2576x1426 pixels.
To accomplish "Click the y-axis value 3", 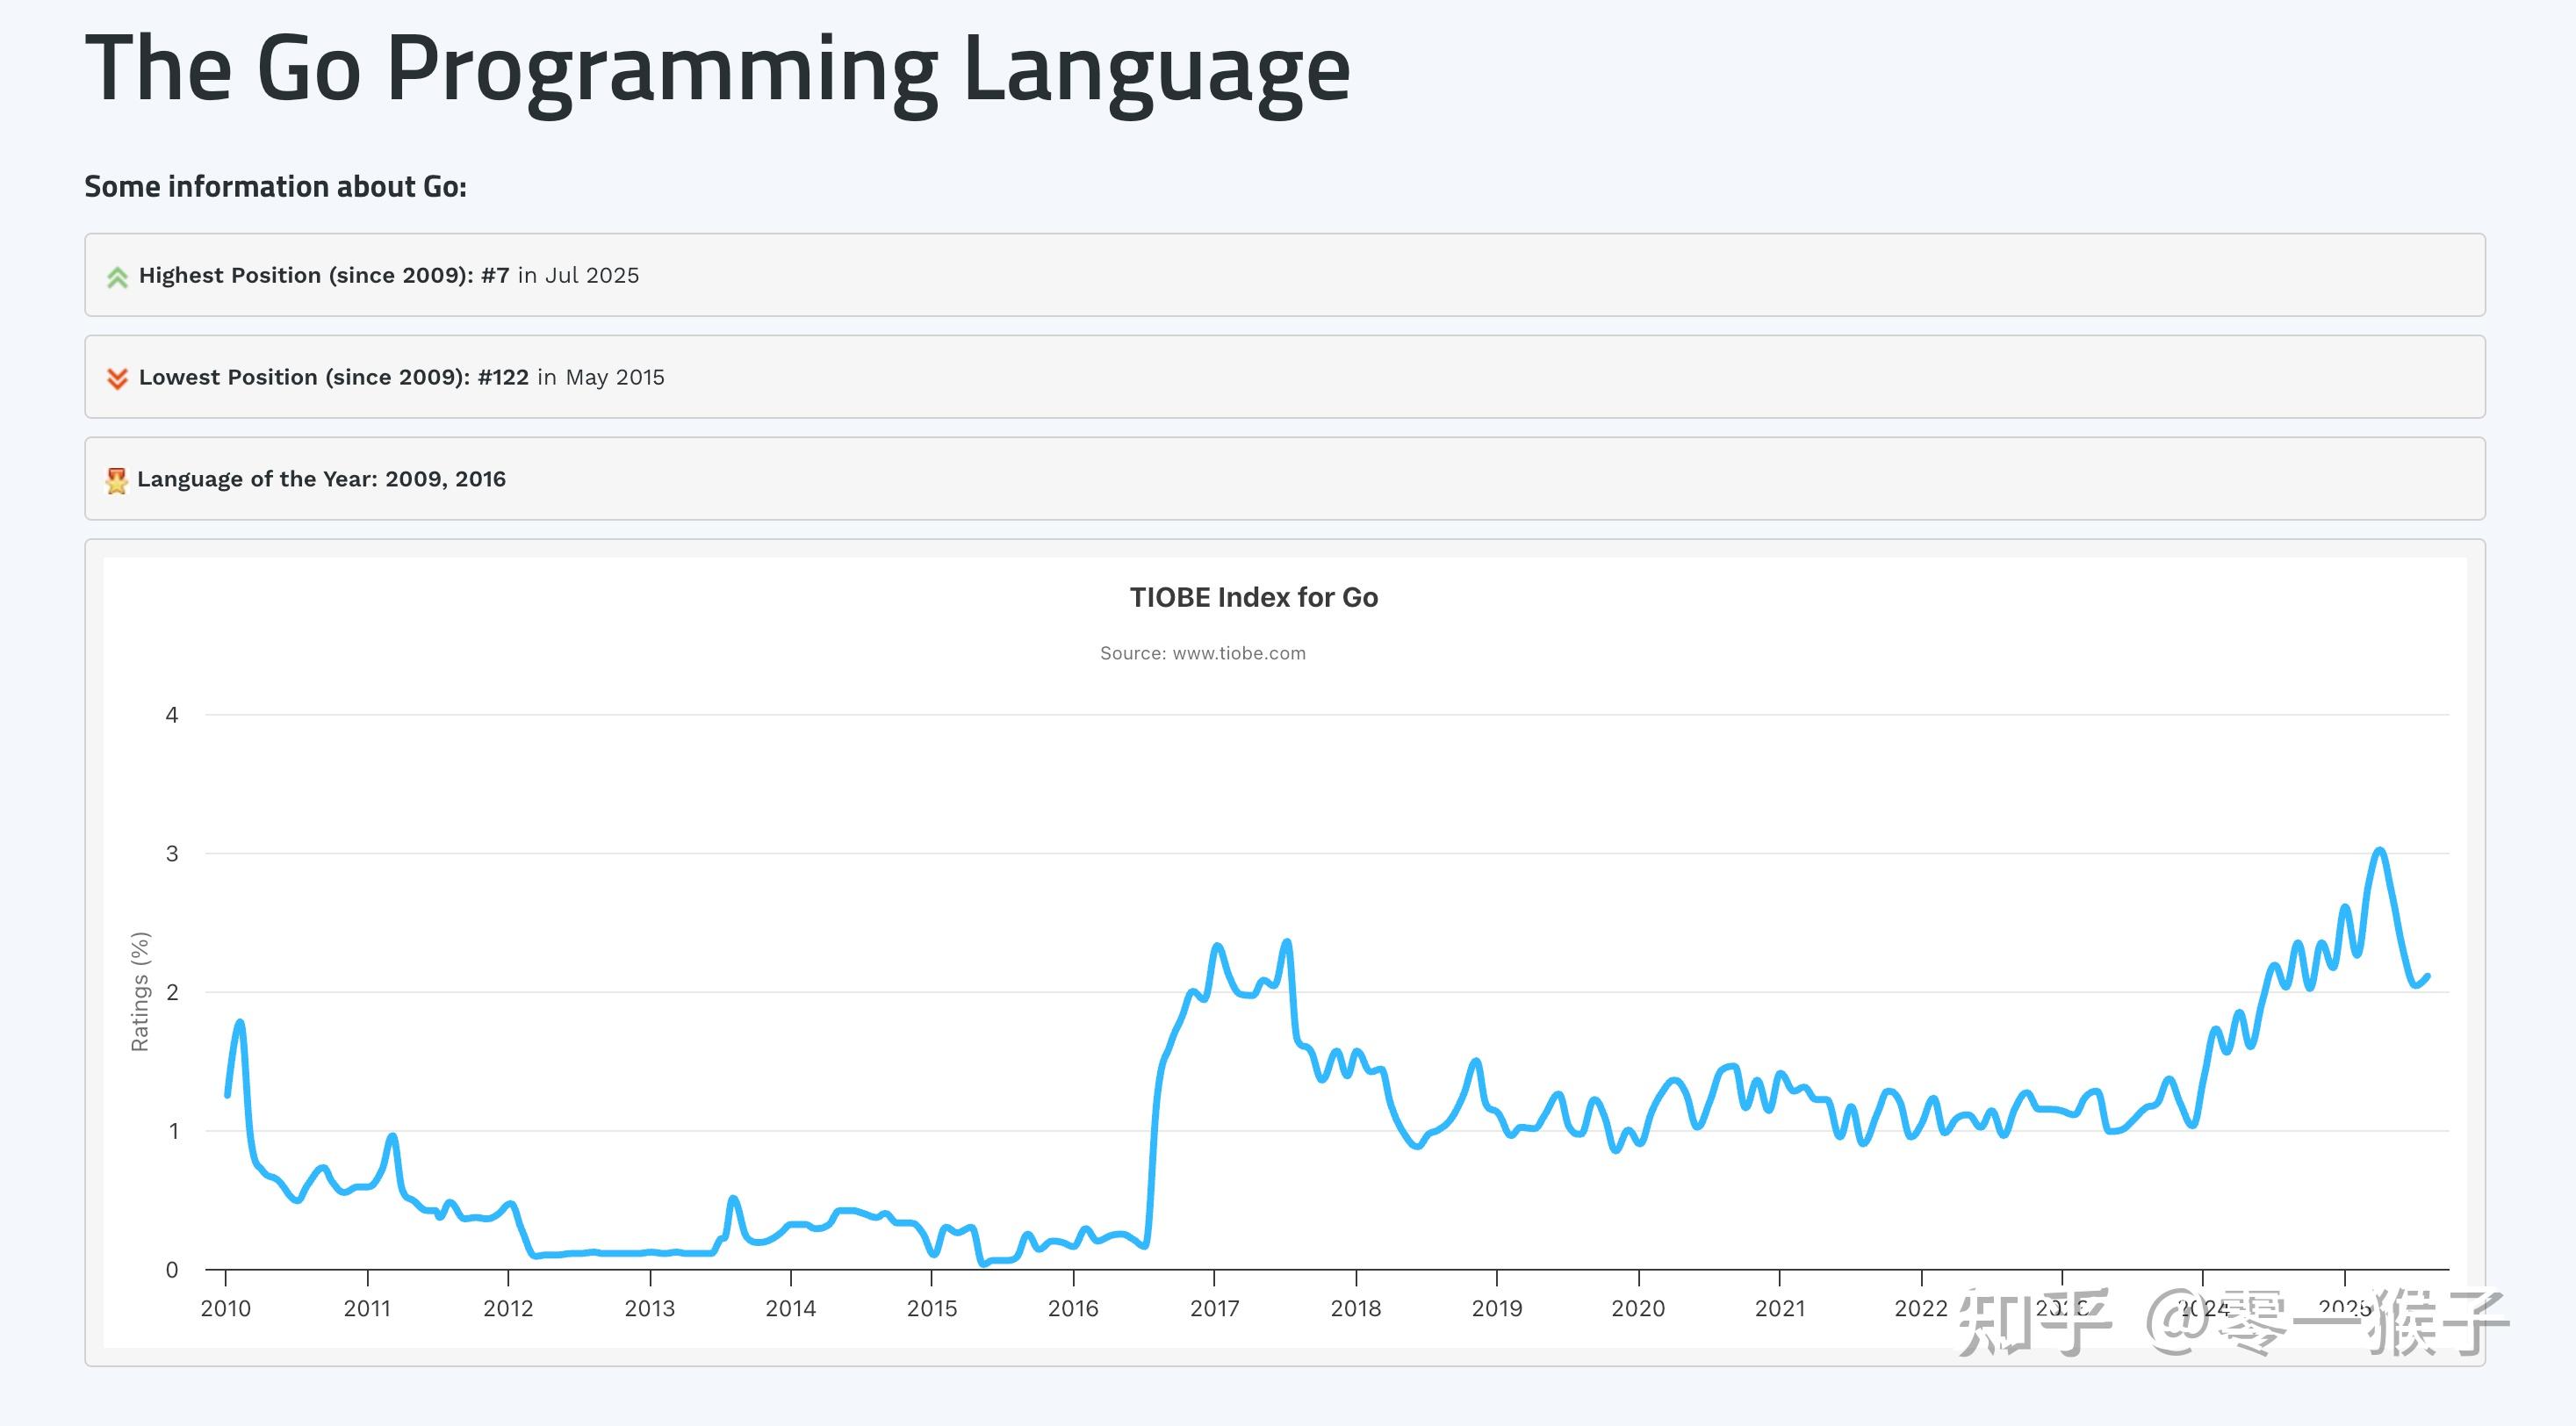I will coord(172,853).
